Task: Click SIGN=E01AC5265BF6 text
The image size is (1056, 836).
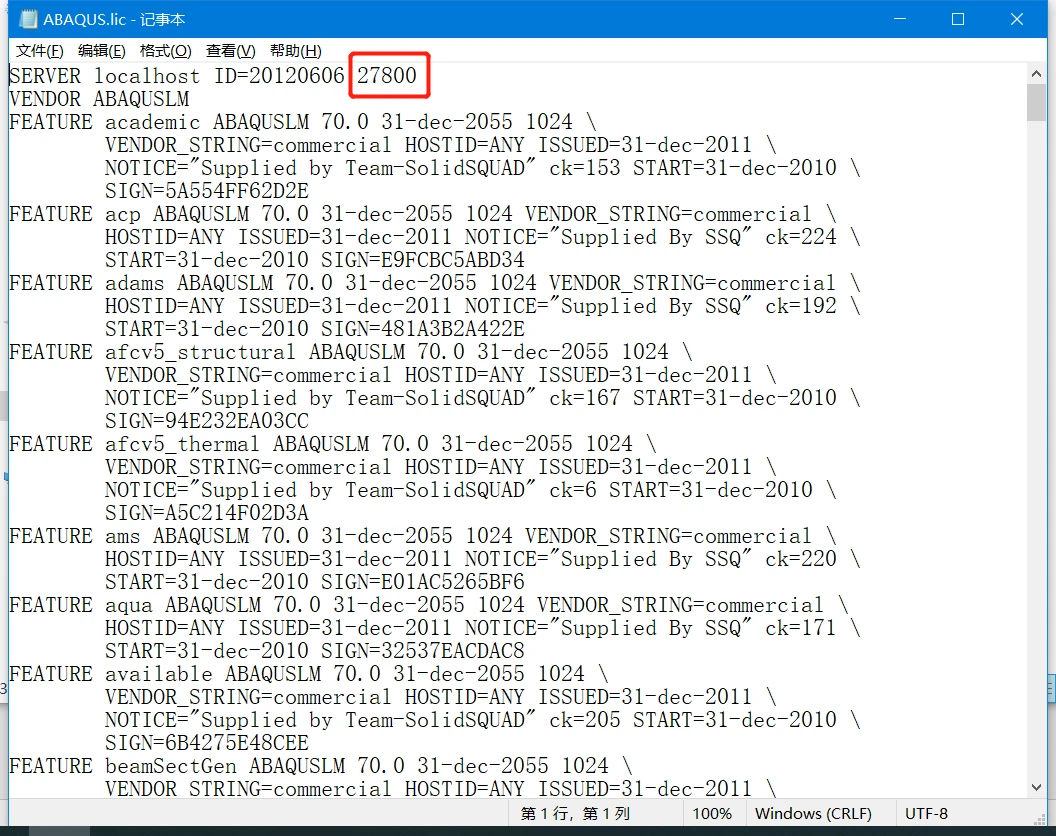Action: 422,582
